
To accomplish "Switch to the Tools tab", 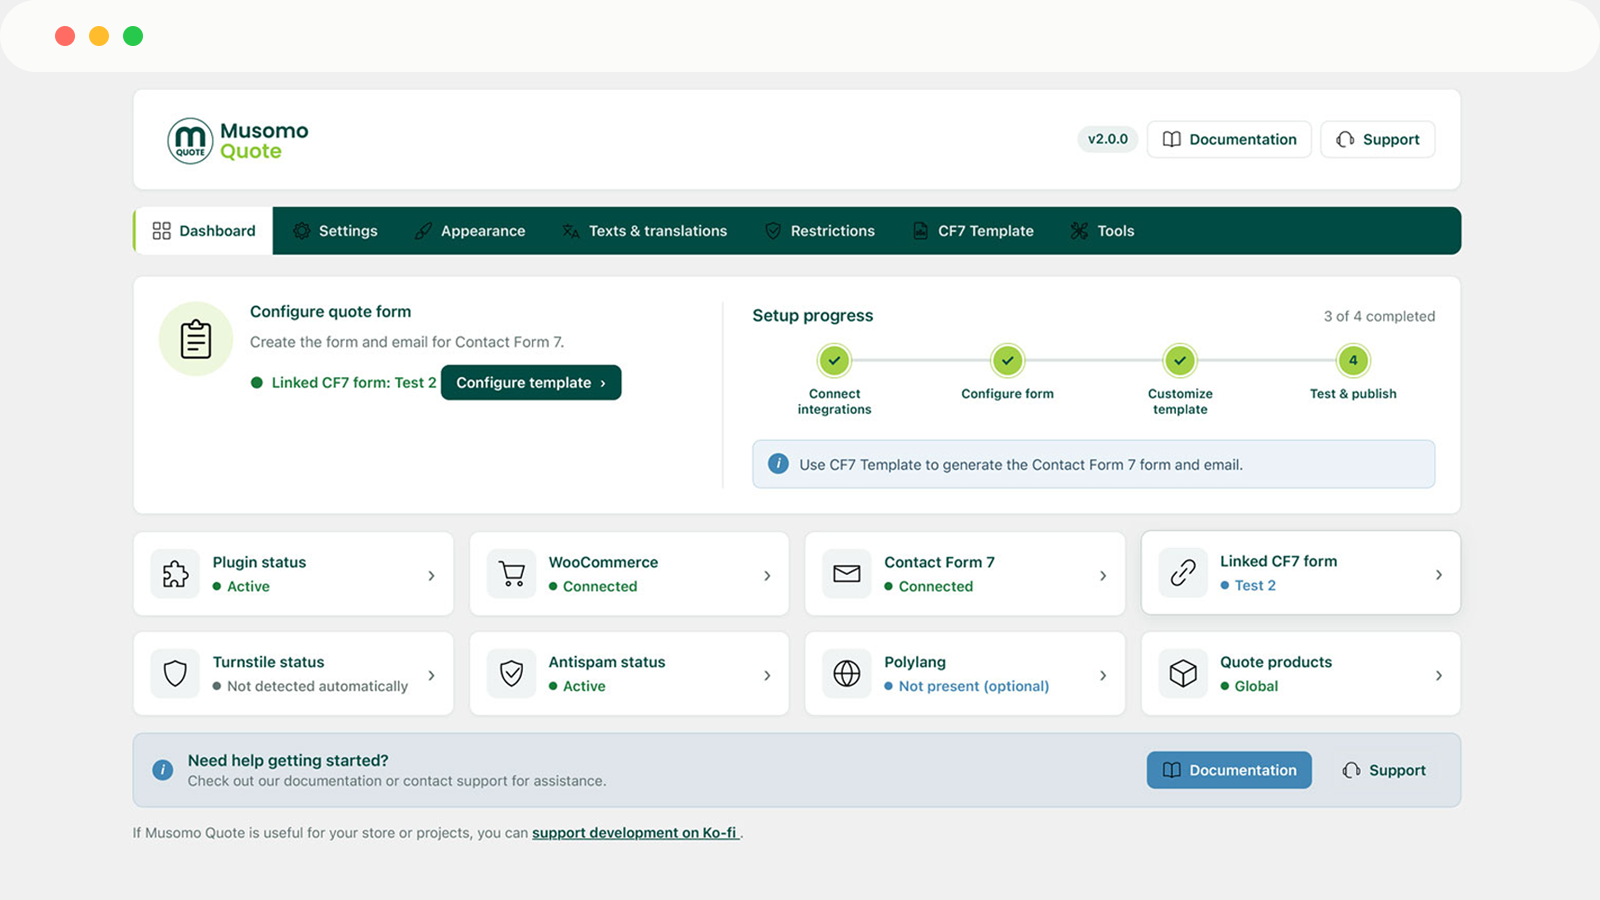I will 1102,231.
